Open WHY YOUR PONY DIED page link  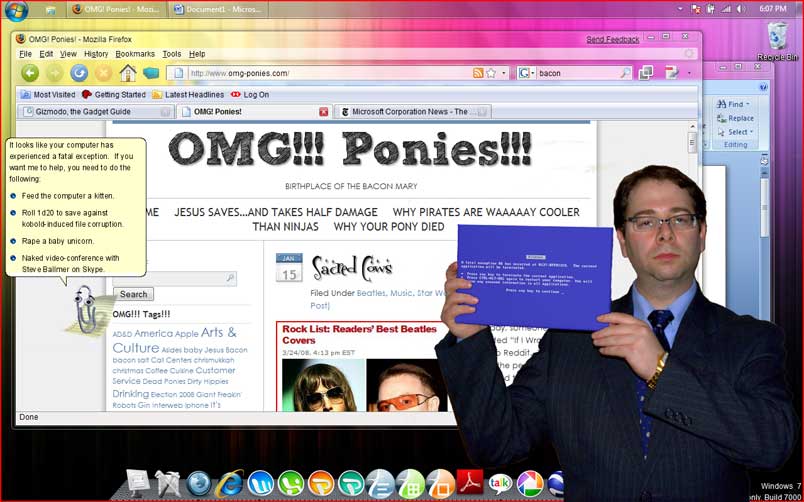tap(389, 227)
